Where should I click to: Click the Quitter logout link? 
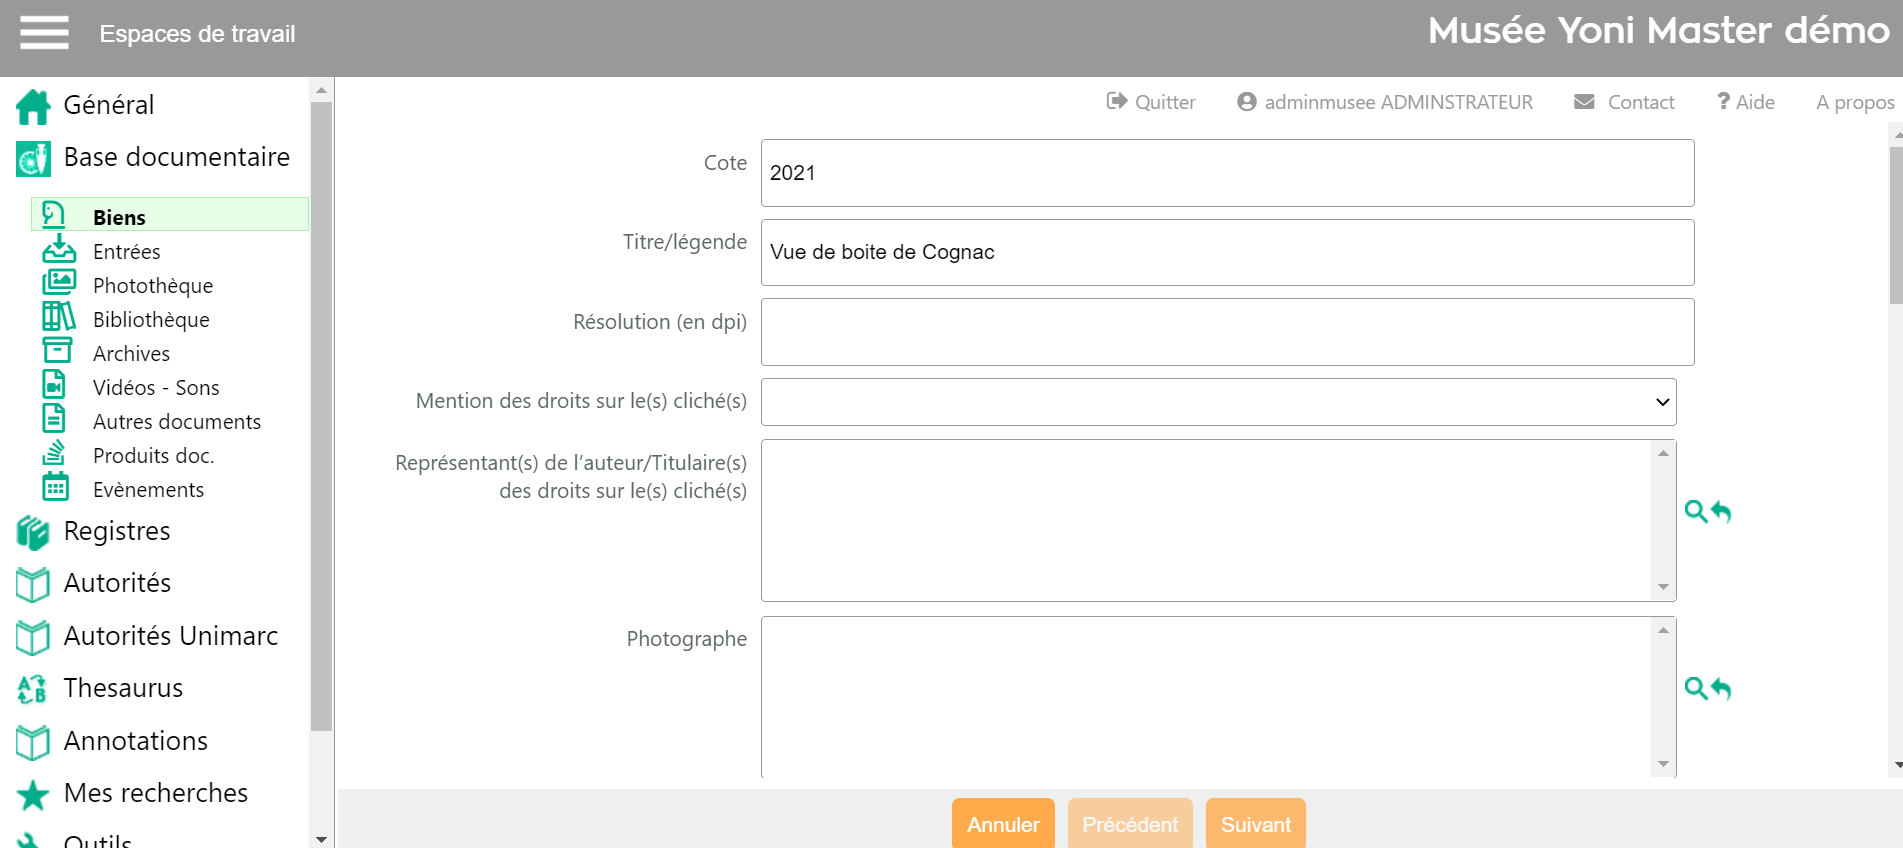(1151, 102)
